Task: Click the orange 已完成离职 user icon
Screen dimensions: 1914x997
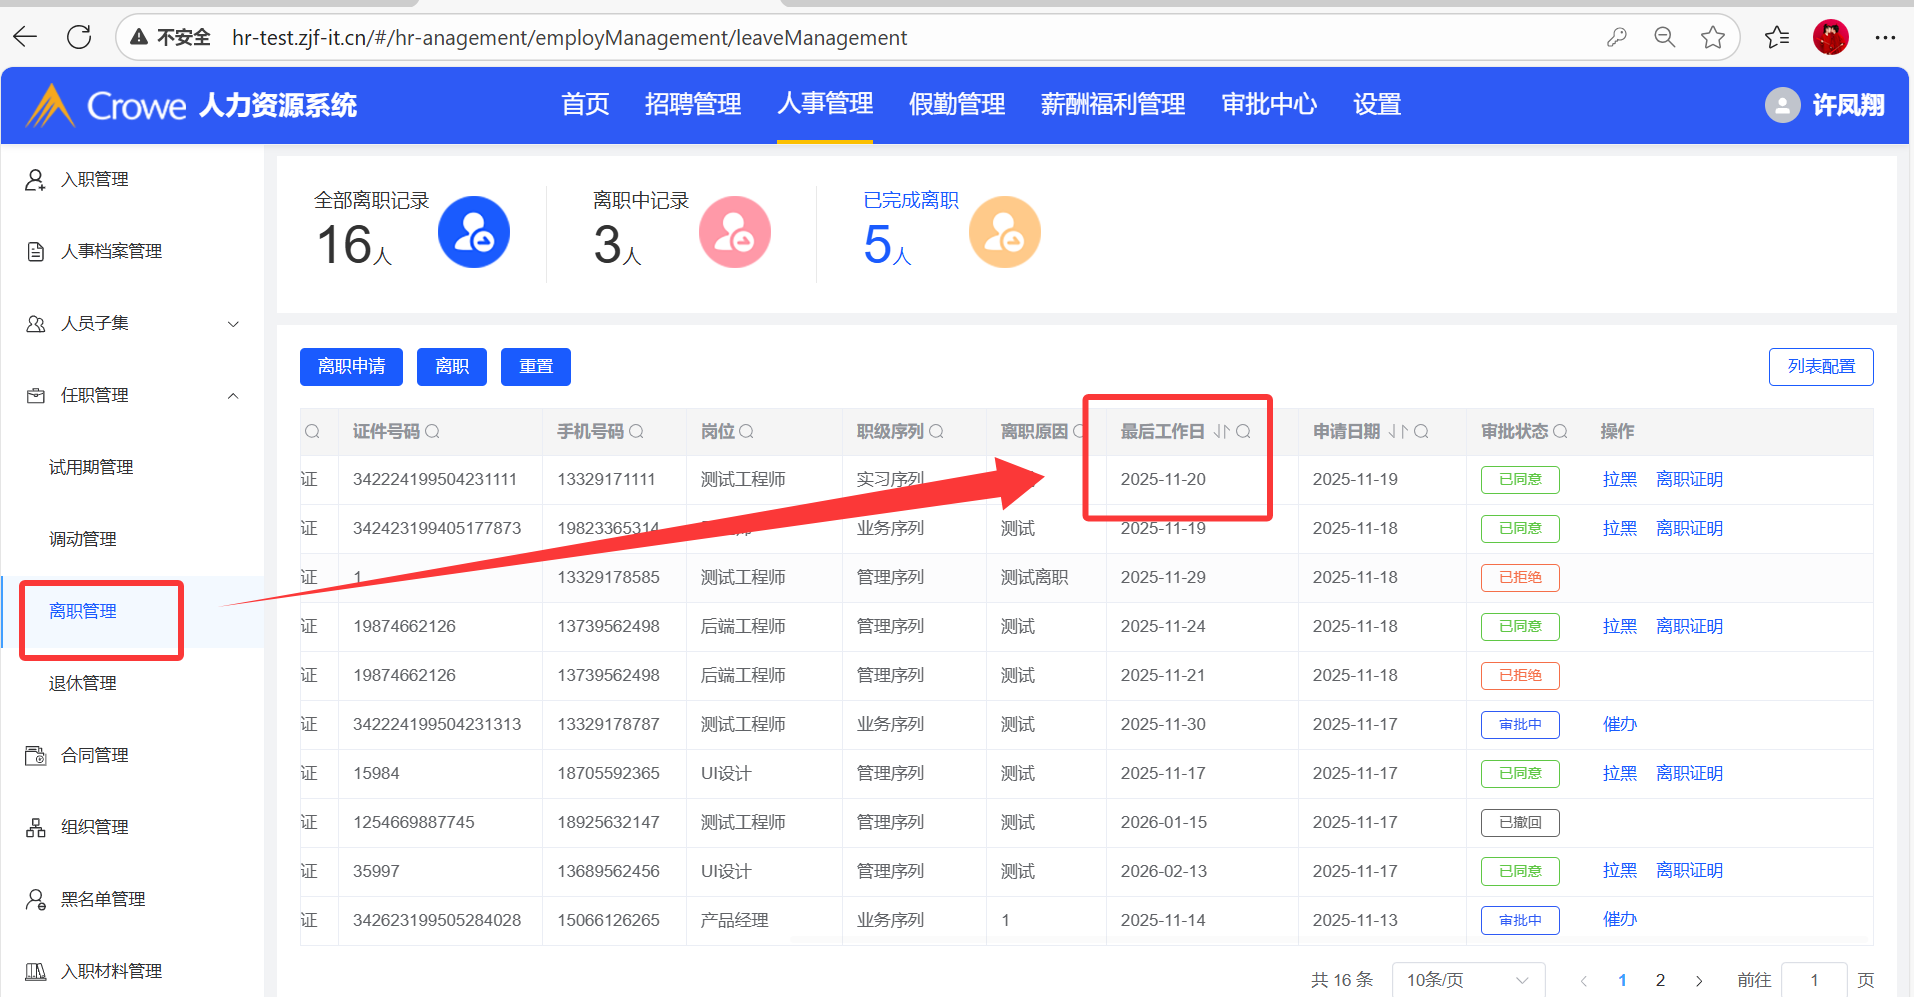Action: click(x=1004, y=232)
